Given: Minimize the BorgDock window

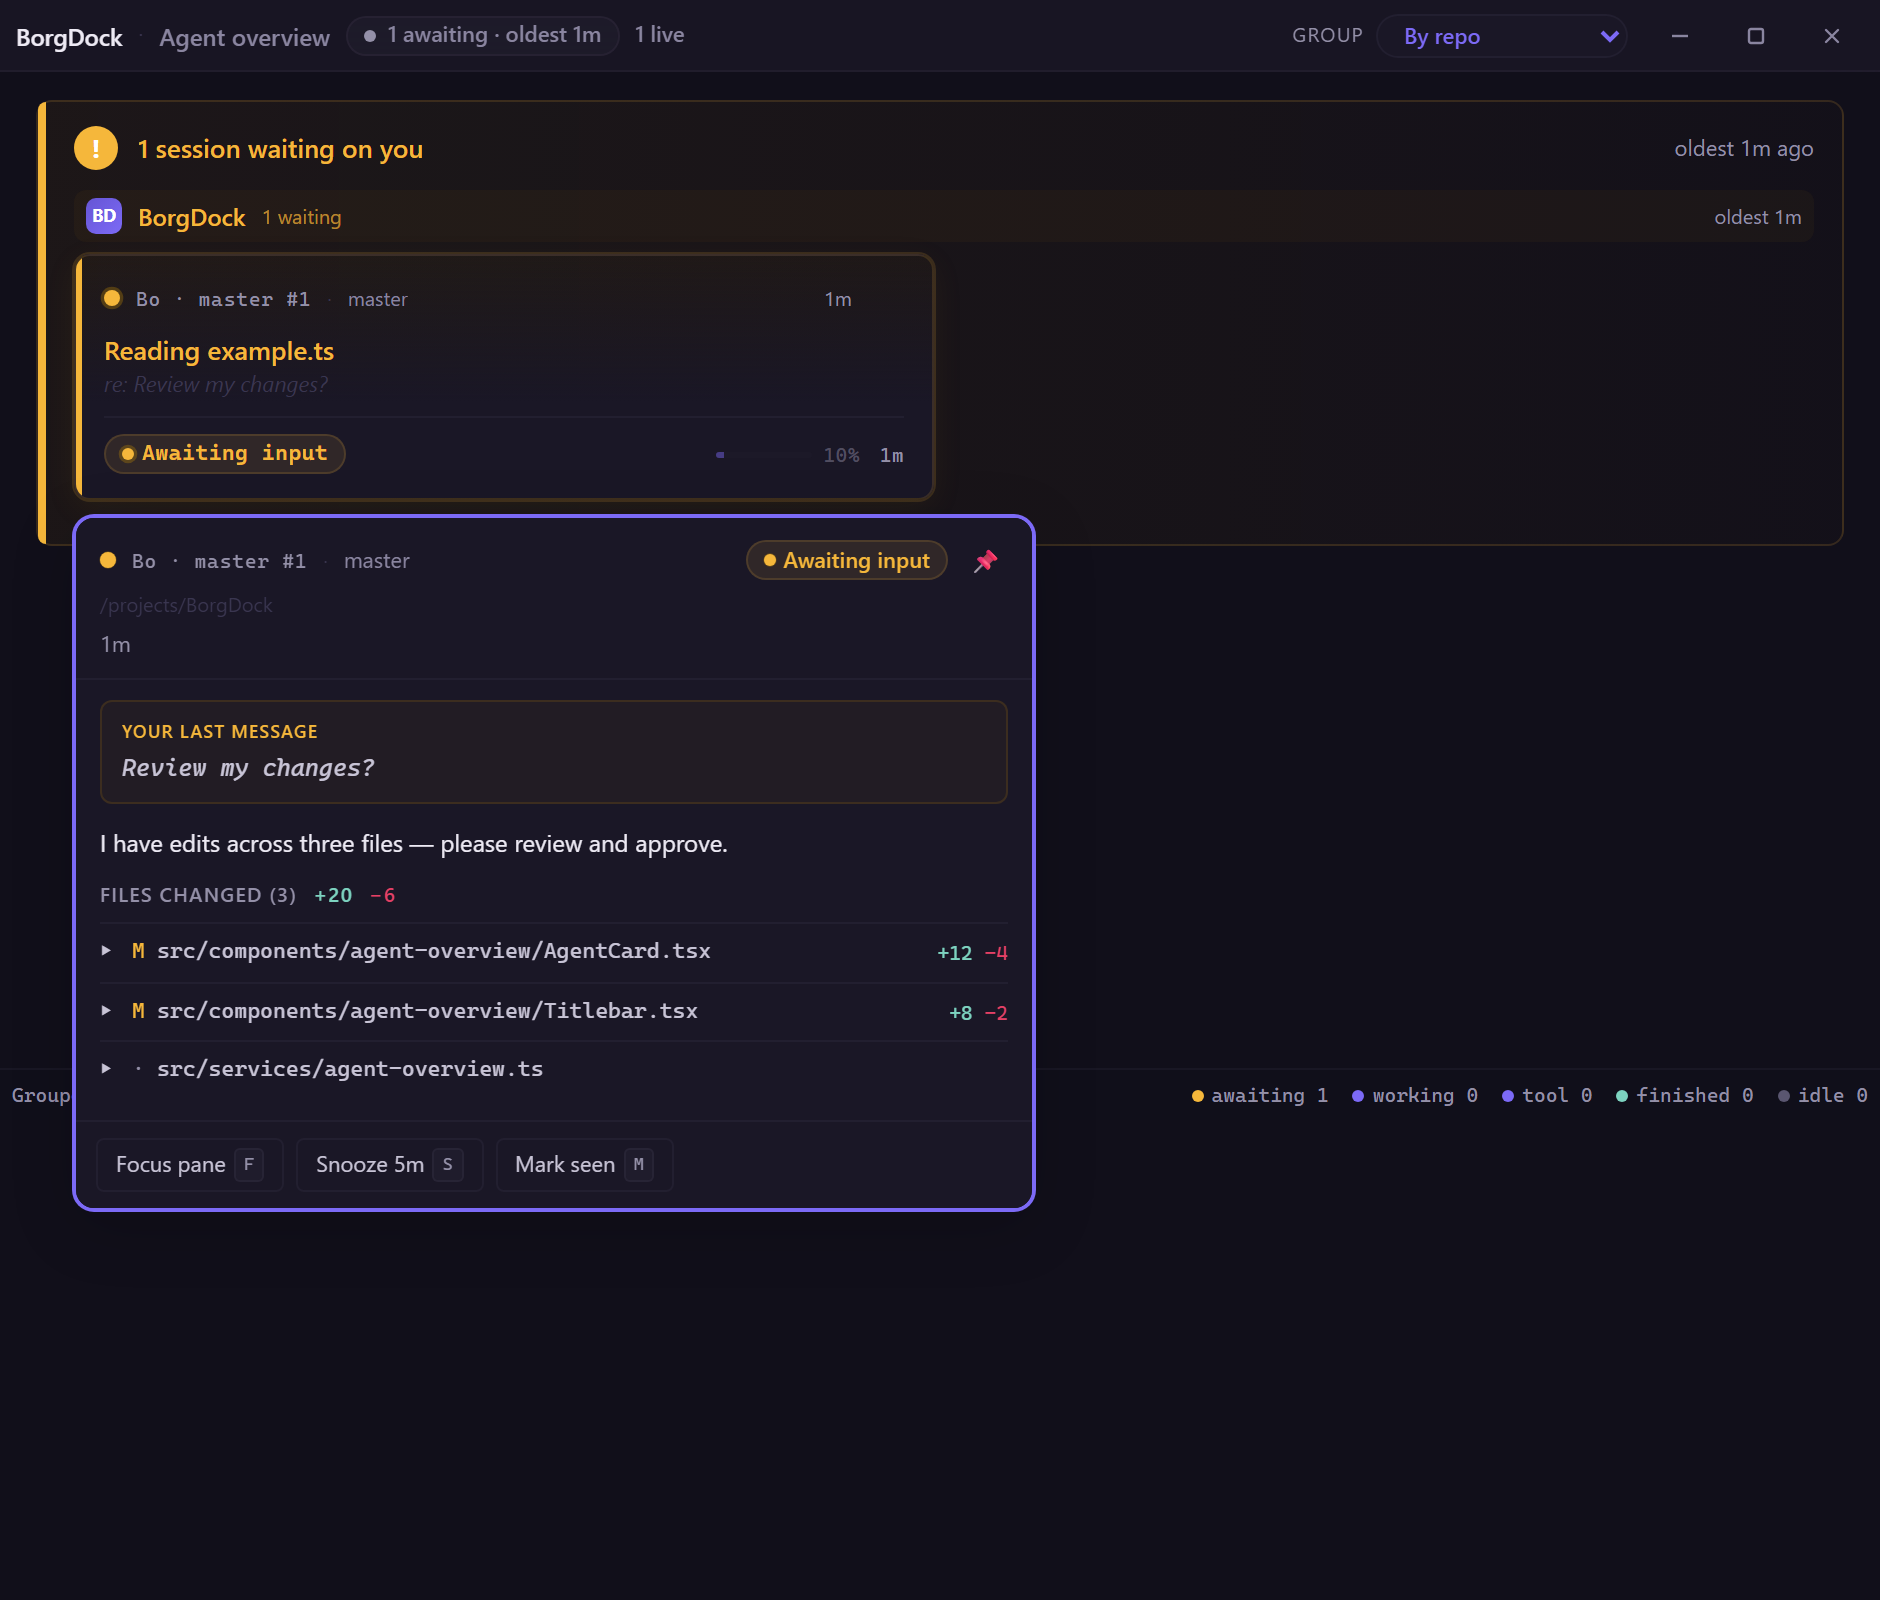Looking at the screenshot, I should (x=1680, y=36).
